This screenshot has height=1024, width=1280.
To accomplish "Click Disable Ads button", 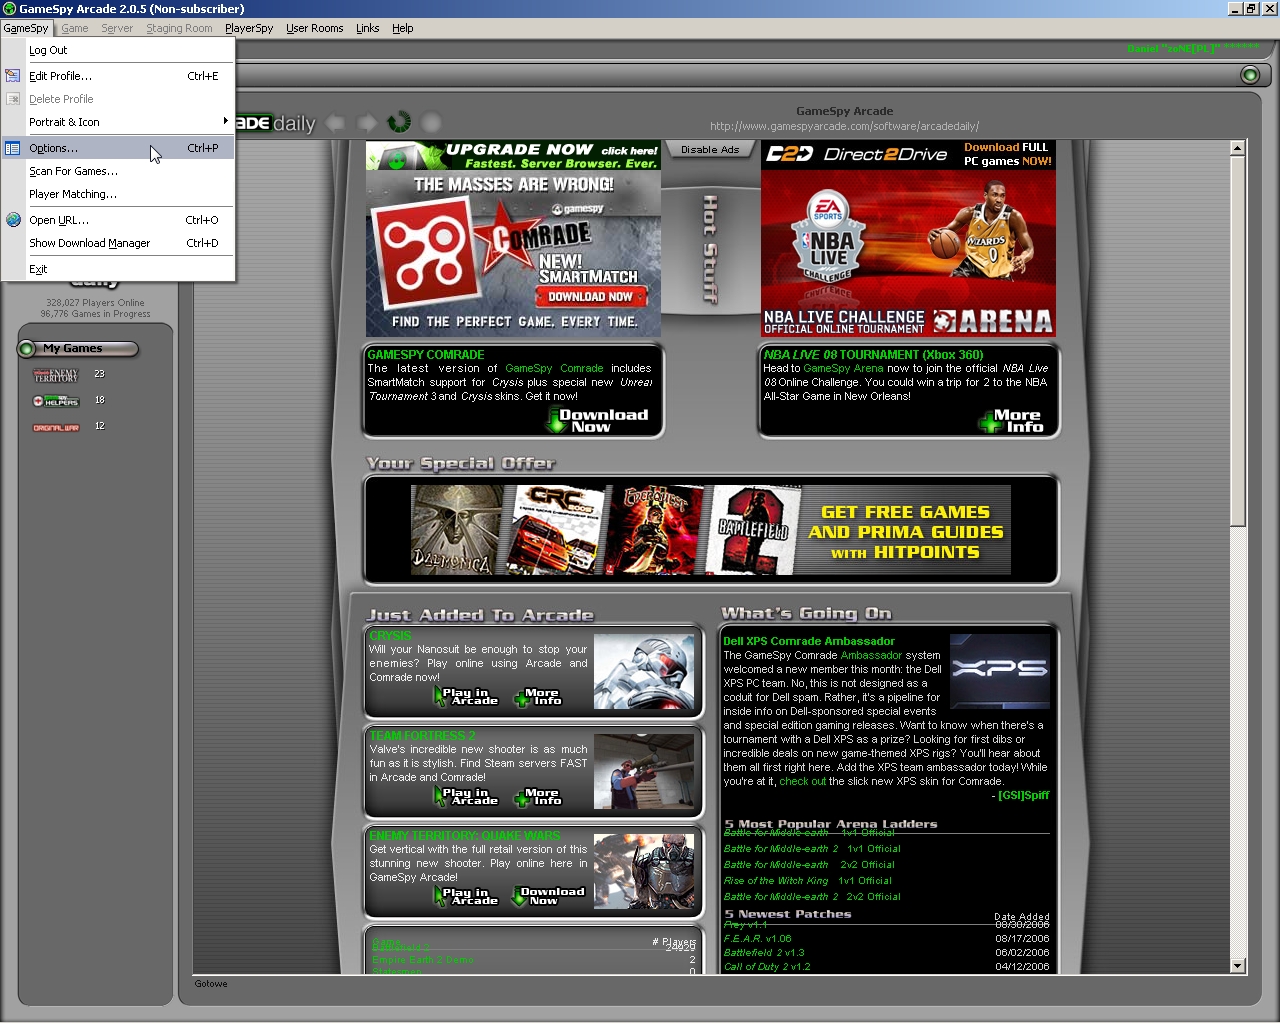I will pos(710,150).
